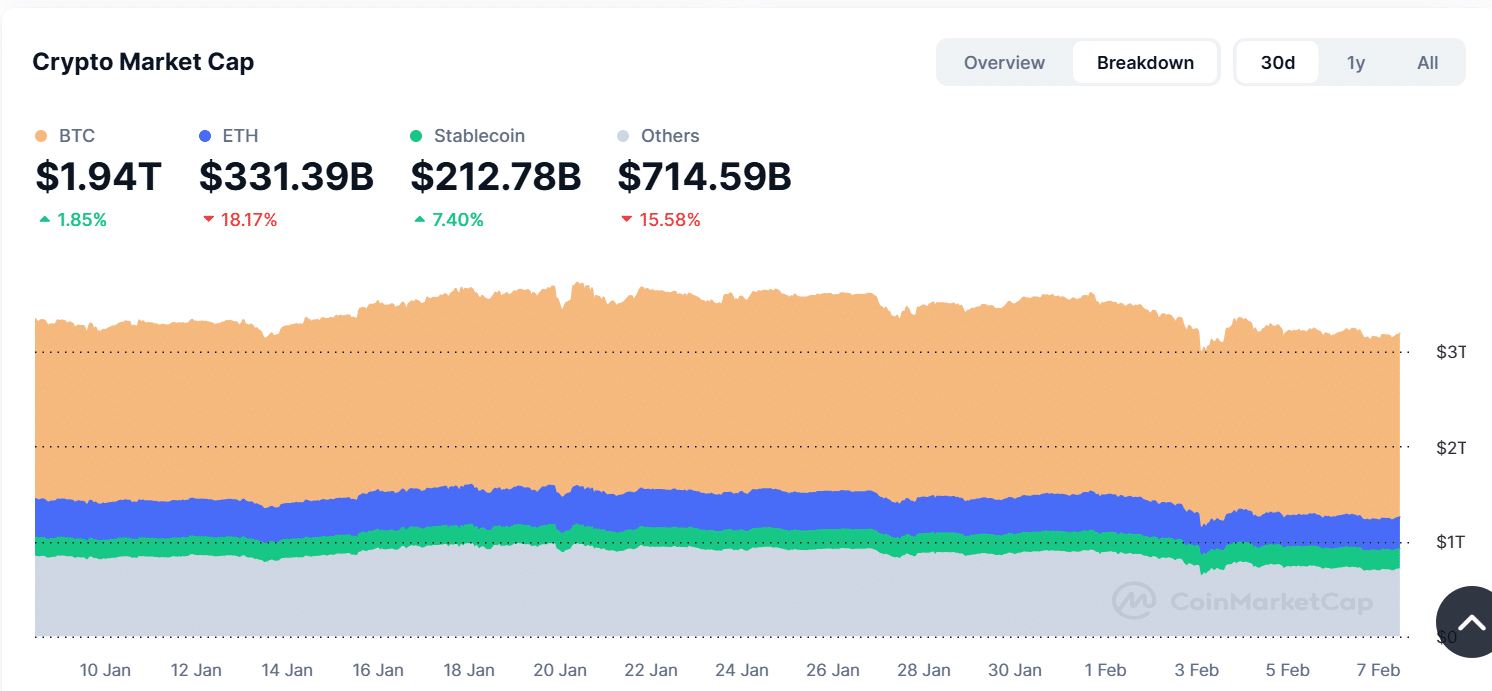
Task: Click the Others legend label
Action: (x=670, y=136)
